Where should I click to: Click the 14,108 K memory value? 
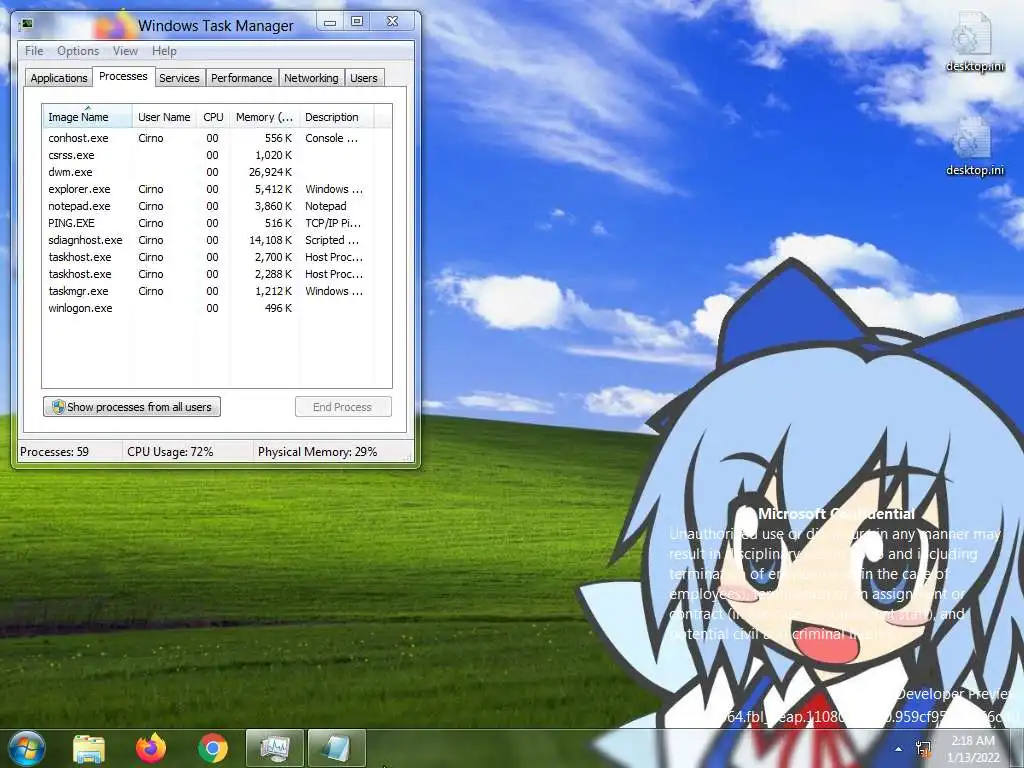click(270, 240)
